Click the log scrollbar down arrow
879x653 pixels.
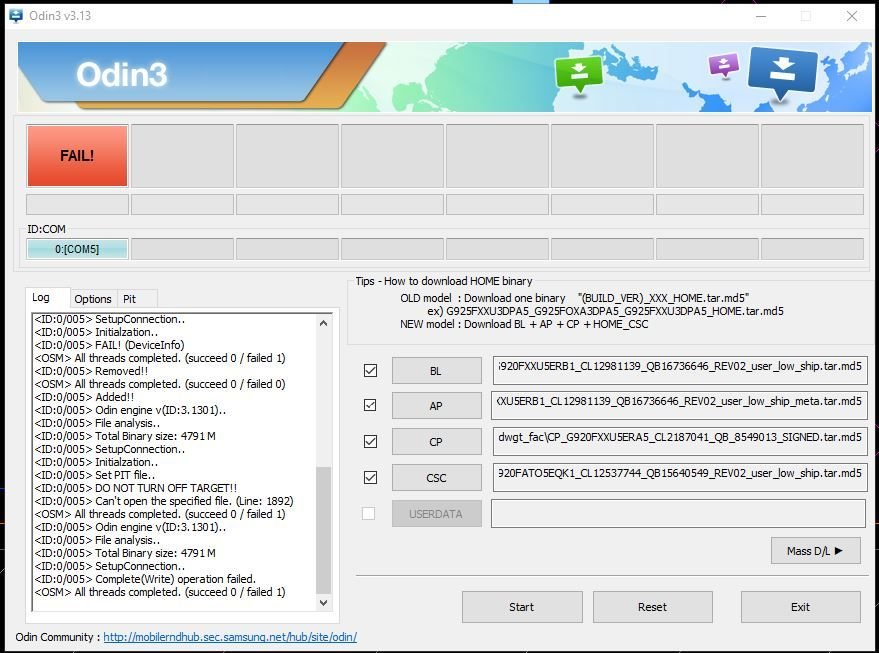pyautogui.click(x=323, y=603)
